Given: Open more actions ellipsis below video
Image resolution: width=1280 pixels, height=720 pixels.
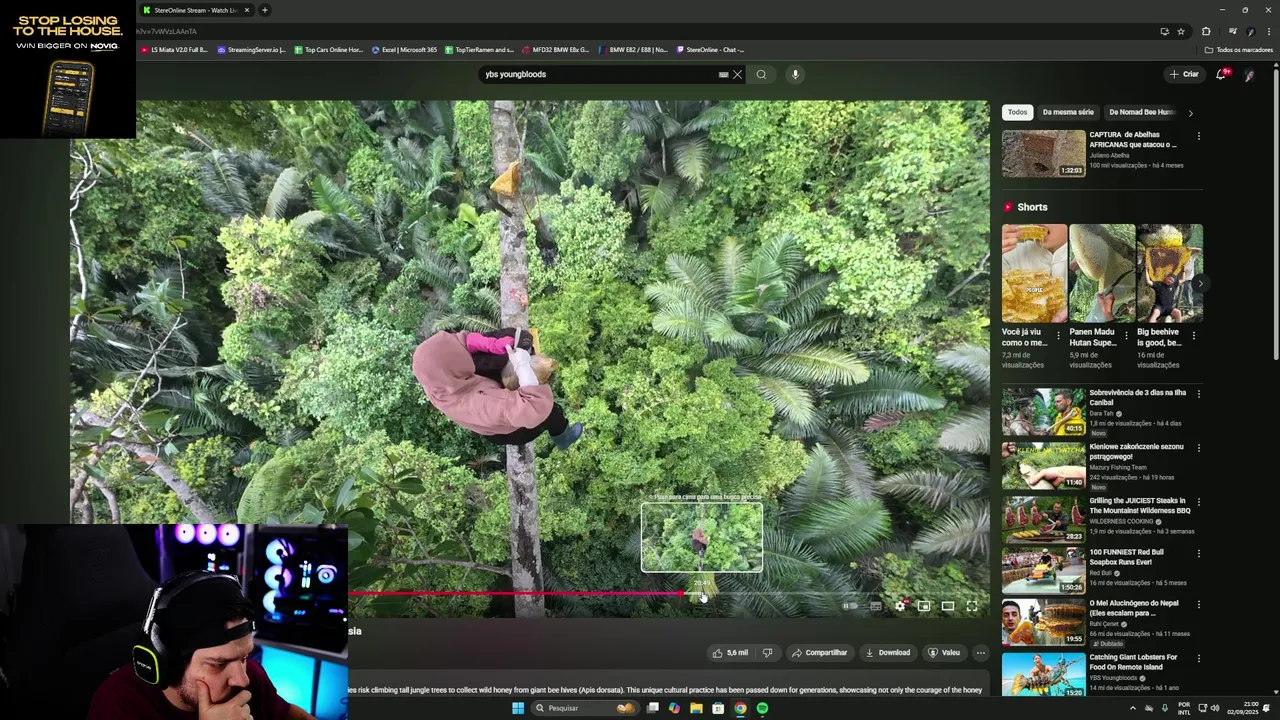Looking at the screenshot, I should (x=981, y=653).
